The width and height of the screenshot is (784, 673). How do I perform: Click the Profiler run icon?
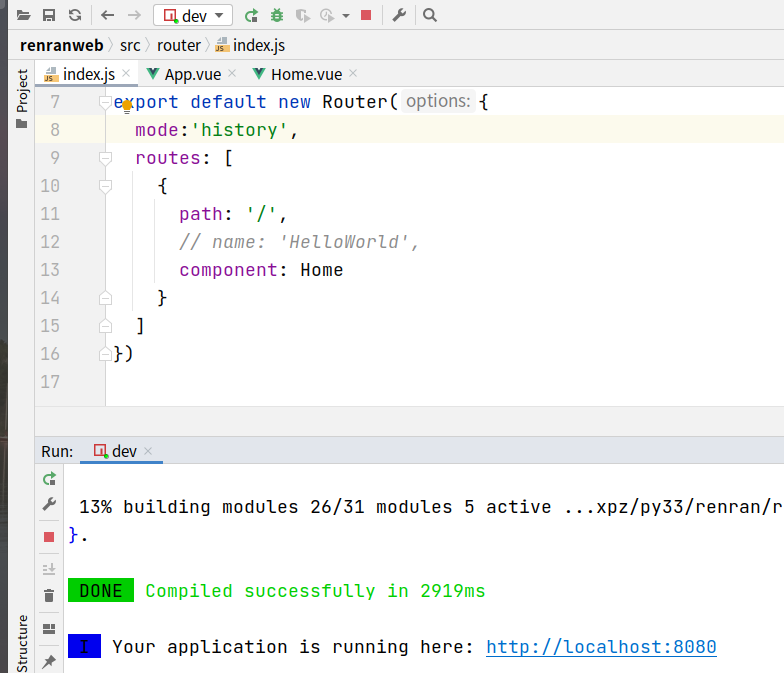tap(327, 16)
